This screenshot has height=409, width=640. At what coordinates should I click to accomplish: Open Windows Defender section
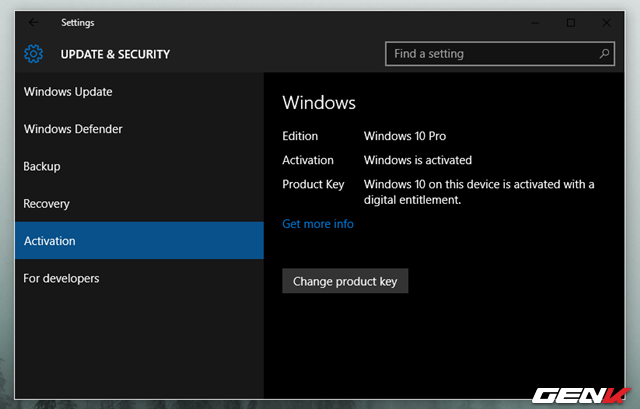pos(139,129)
